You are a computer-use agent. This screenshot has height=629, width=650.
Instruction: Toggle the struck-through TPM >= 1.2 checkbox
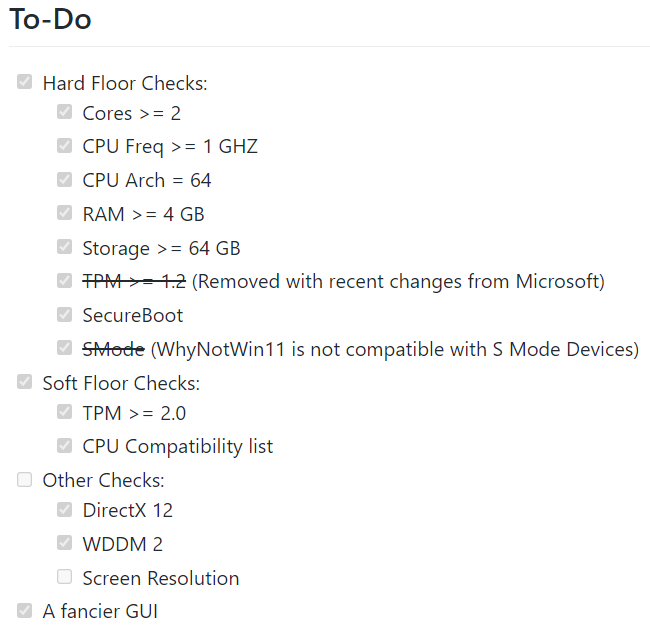(65, 281)
